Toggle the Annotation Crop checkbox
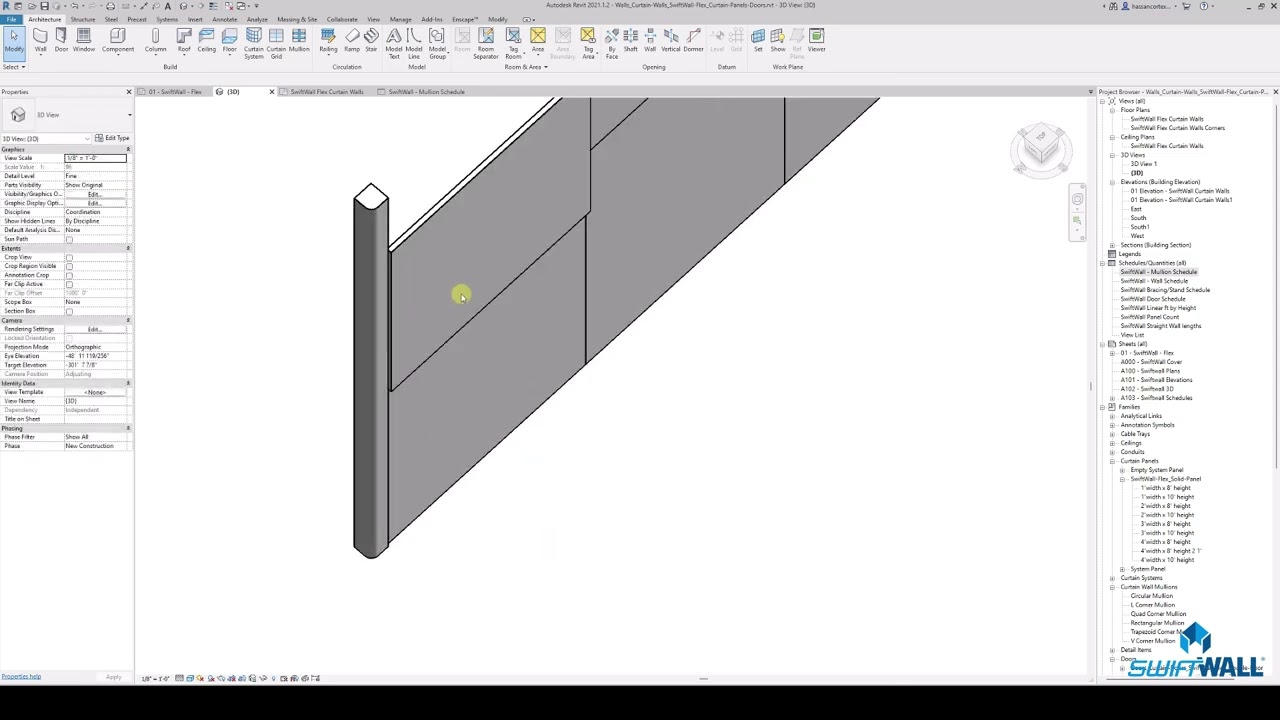 [69, 276]
